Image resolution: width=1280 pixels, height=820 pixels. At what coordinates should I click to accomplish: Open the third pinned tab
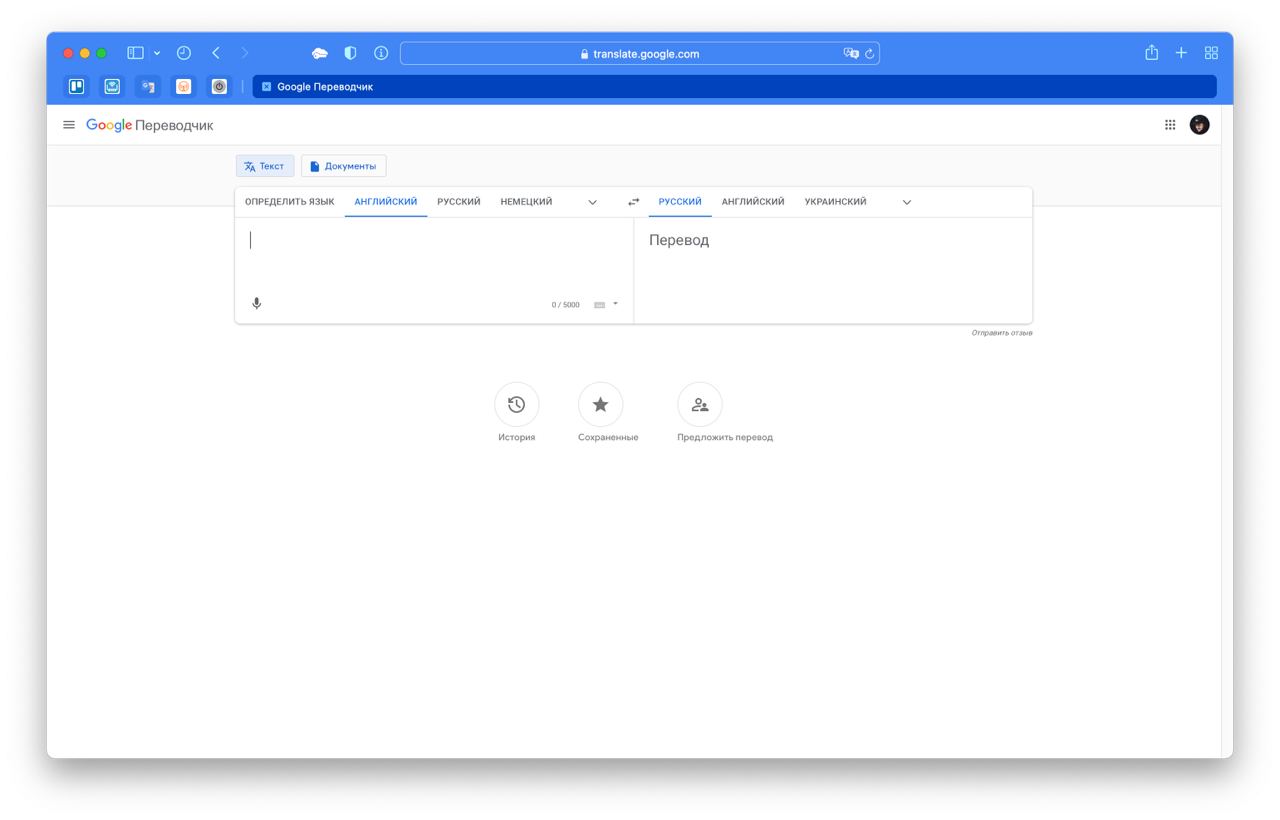(x=148, y=87)
